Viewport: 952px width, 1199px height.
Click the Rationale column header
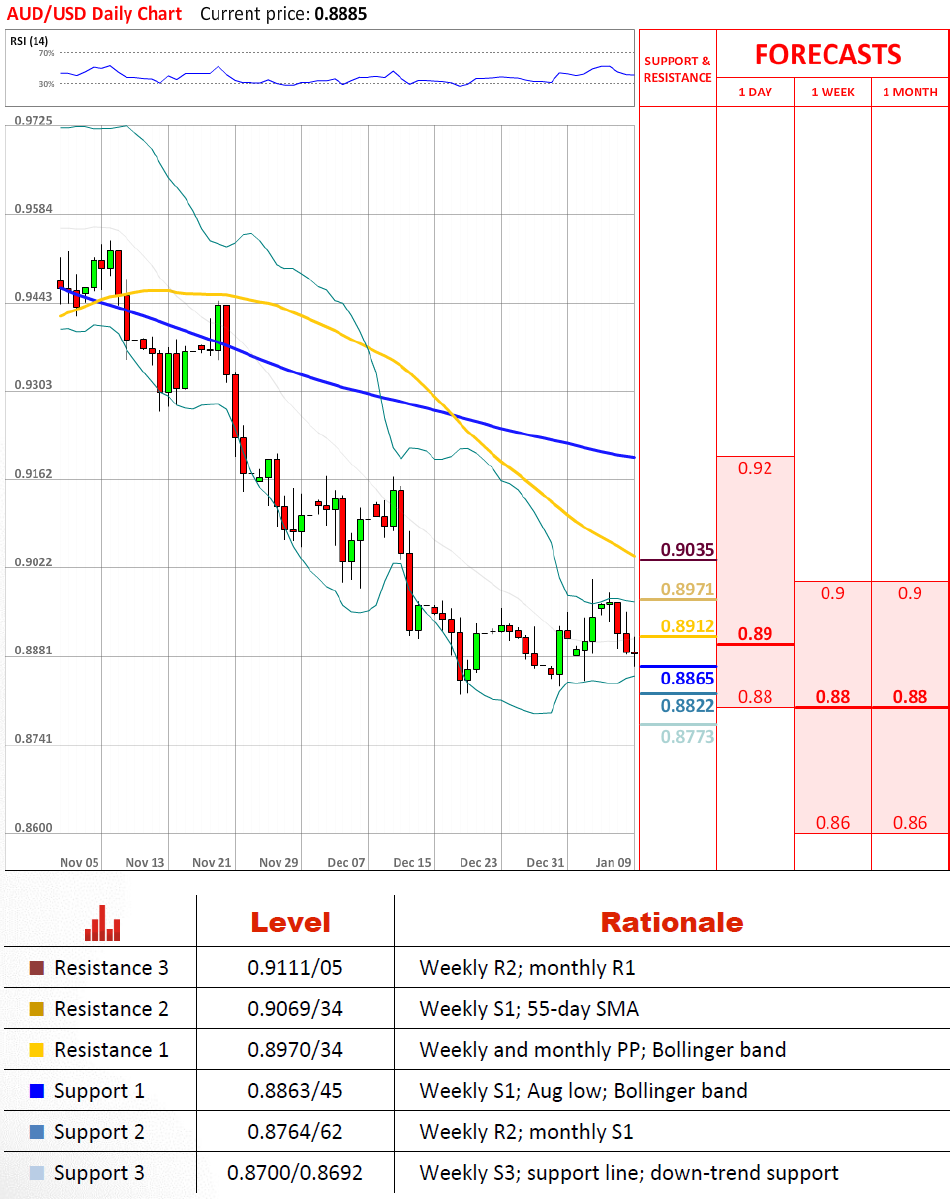(x=671, y=922)
